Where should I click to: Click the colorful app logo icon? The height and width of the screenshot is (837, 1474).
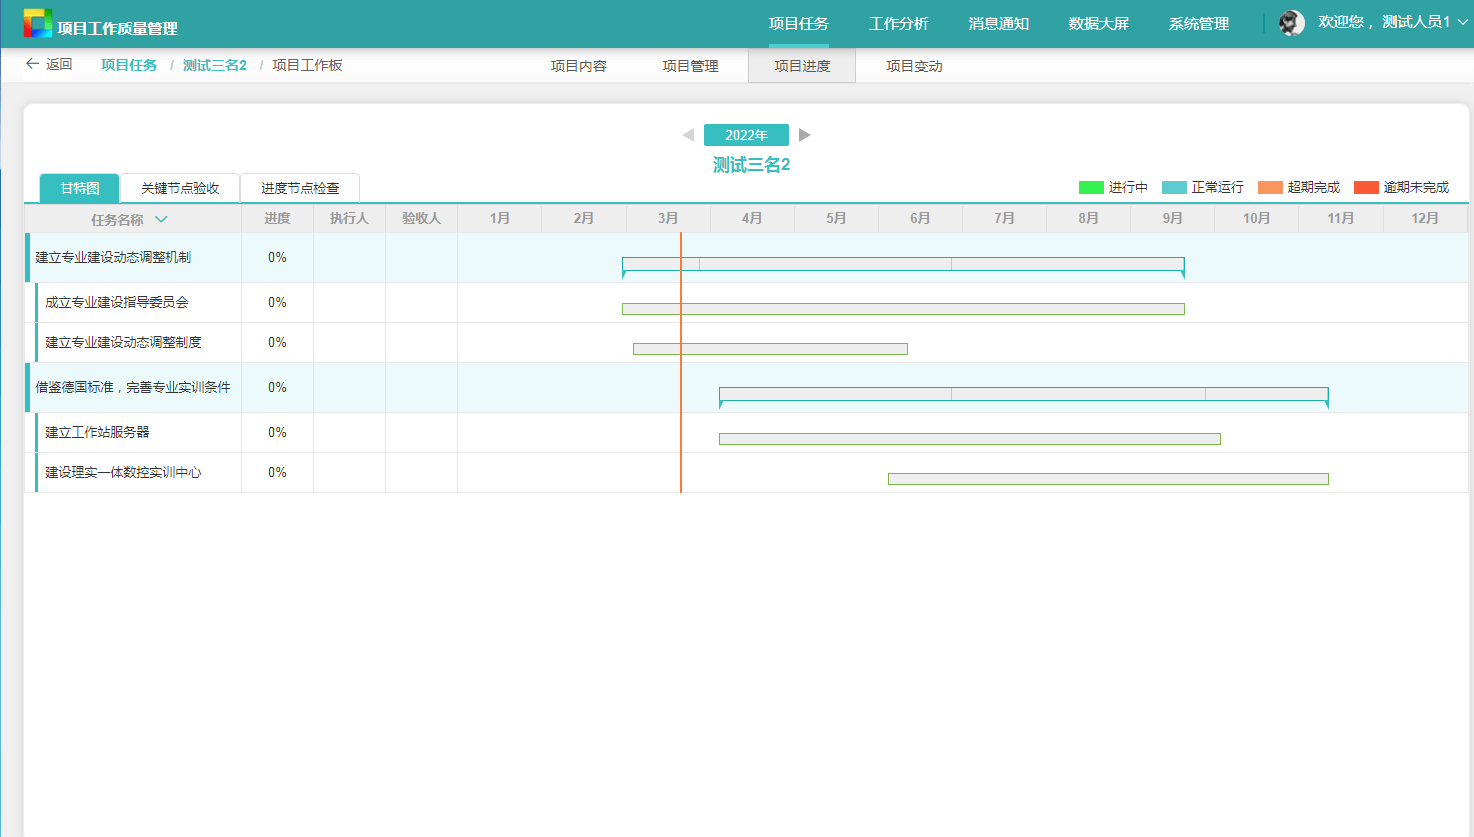(37, 24)
